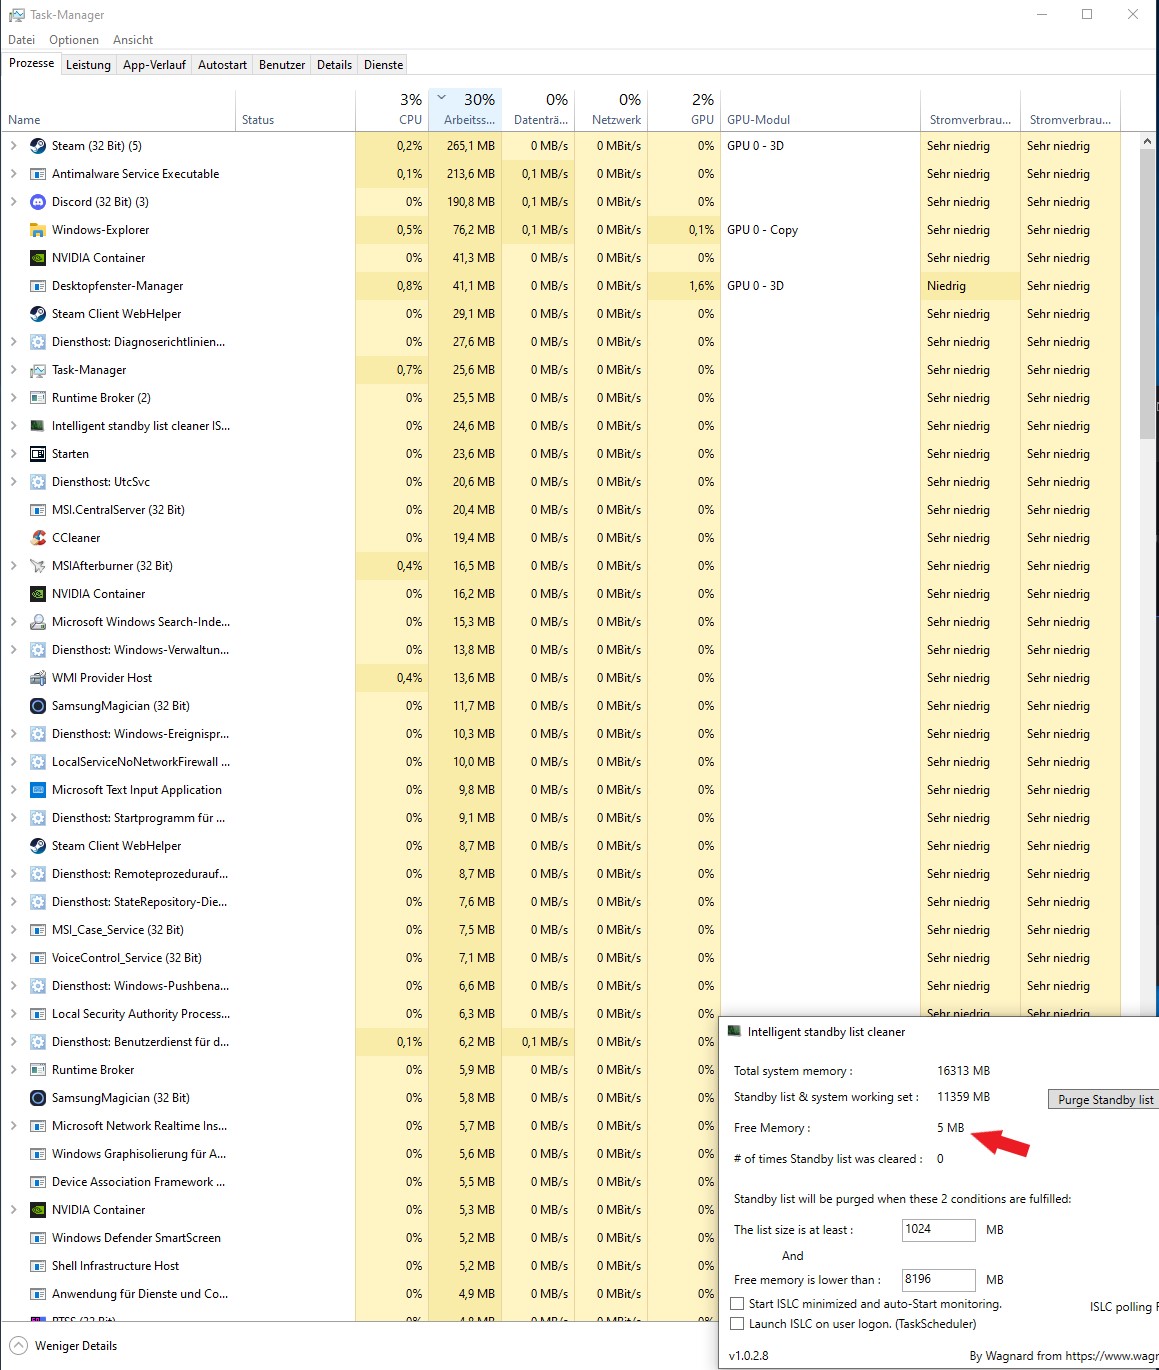Expand the Runtime Broker (2) group
Screen dimensions: 1159x1370
tap(13, 398)
